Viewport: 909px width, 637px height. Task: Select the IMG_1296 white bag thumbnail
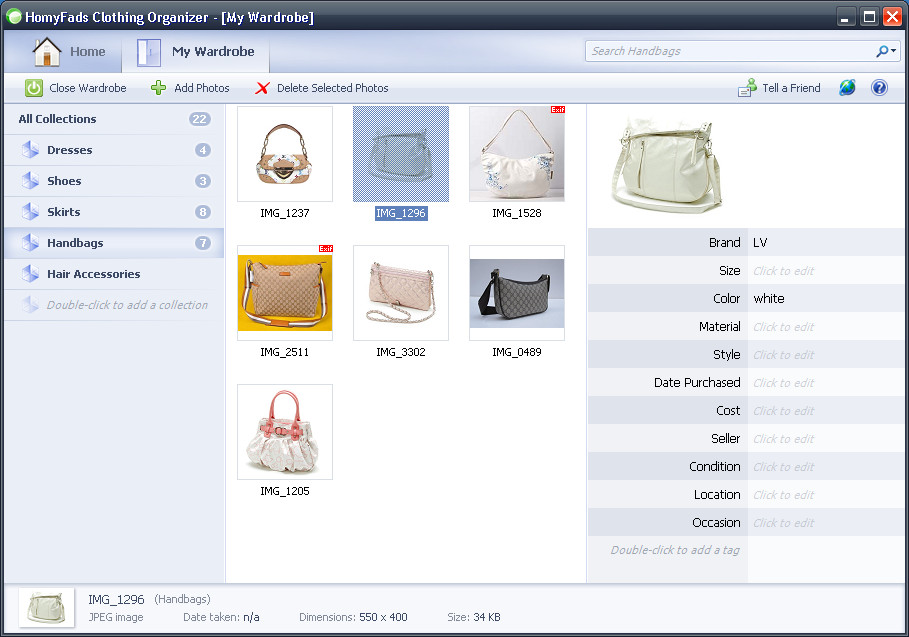(x=401, y=154)
